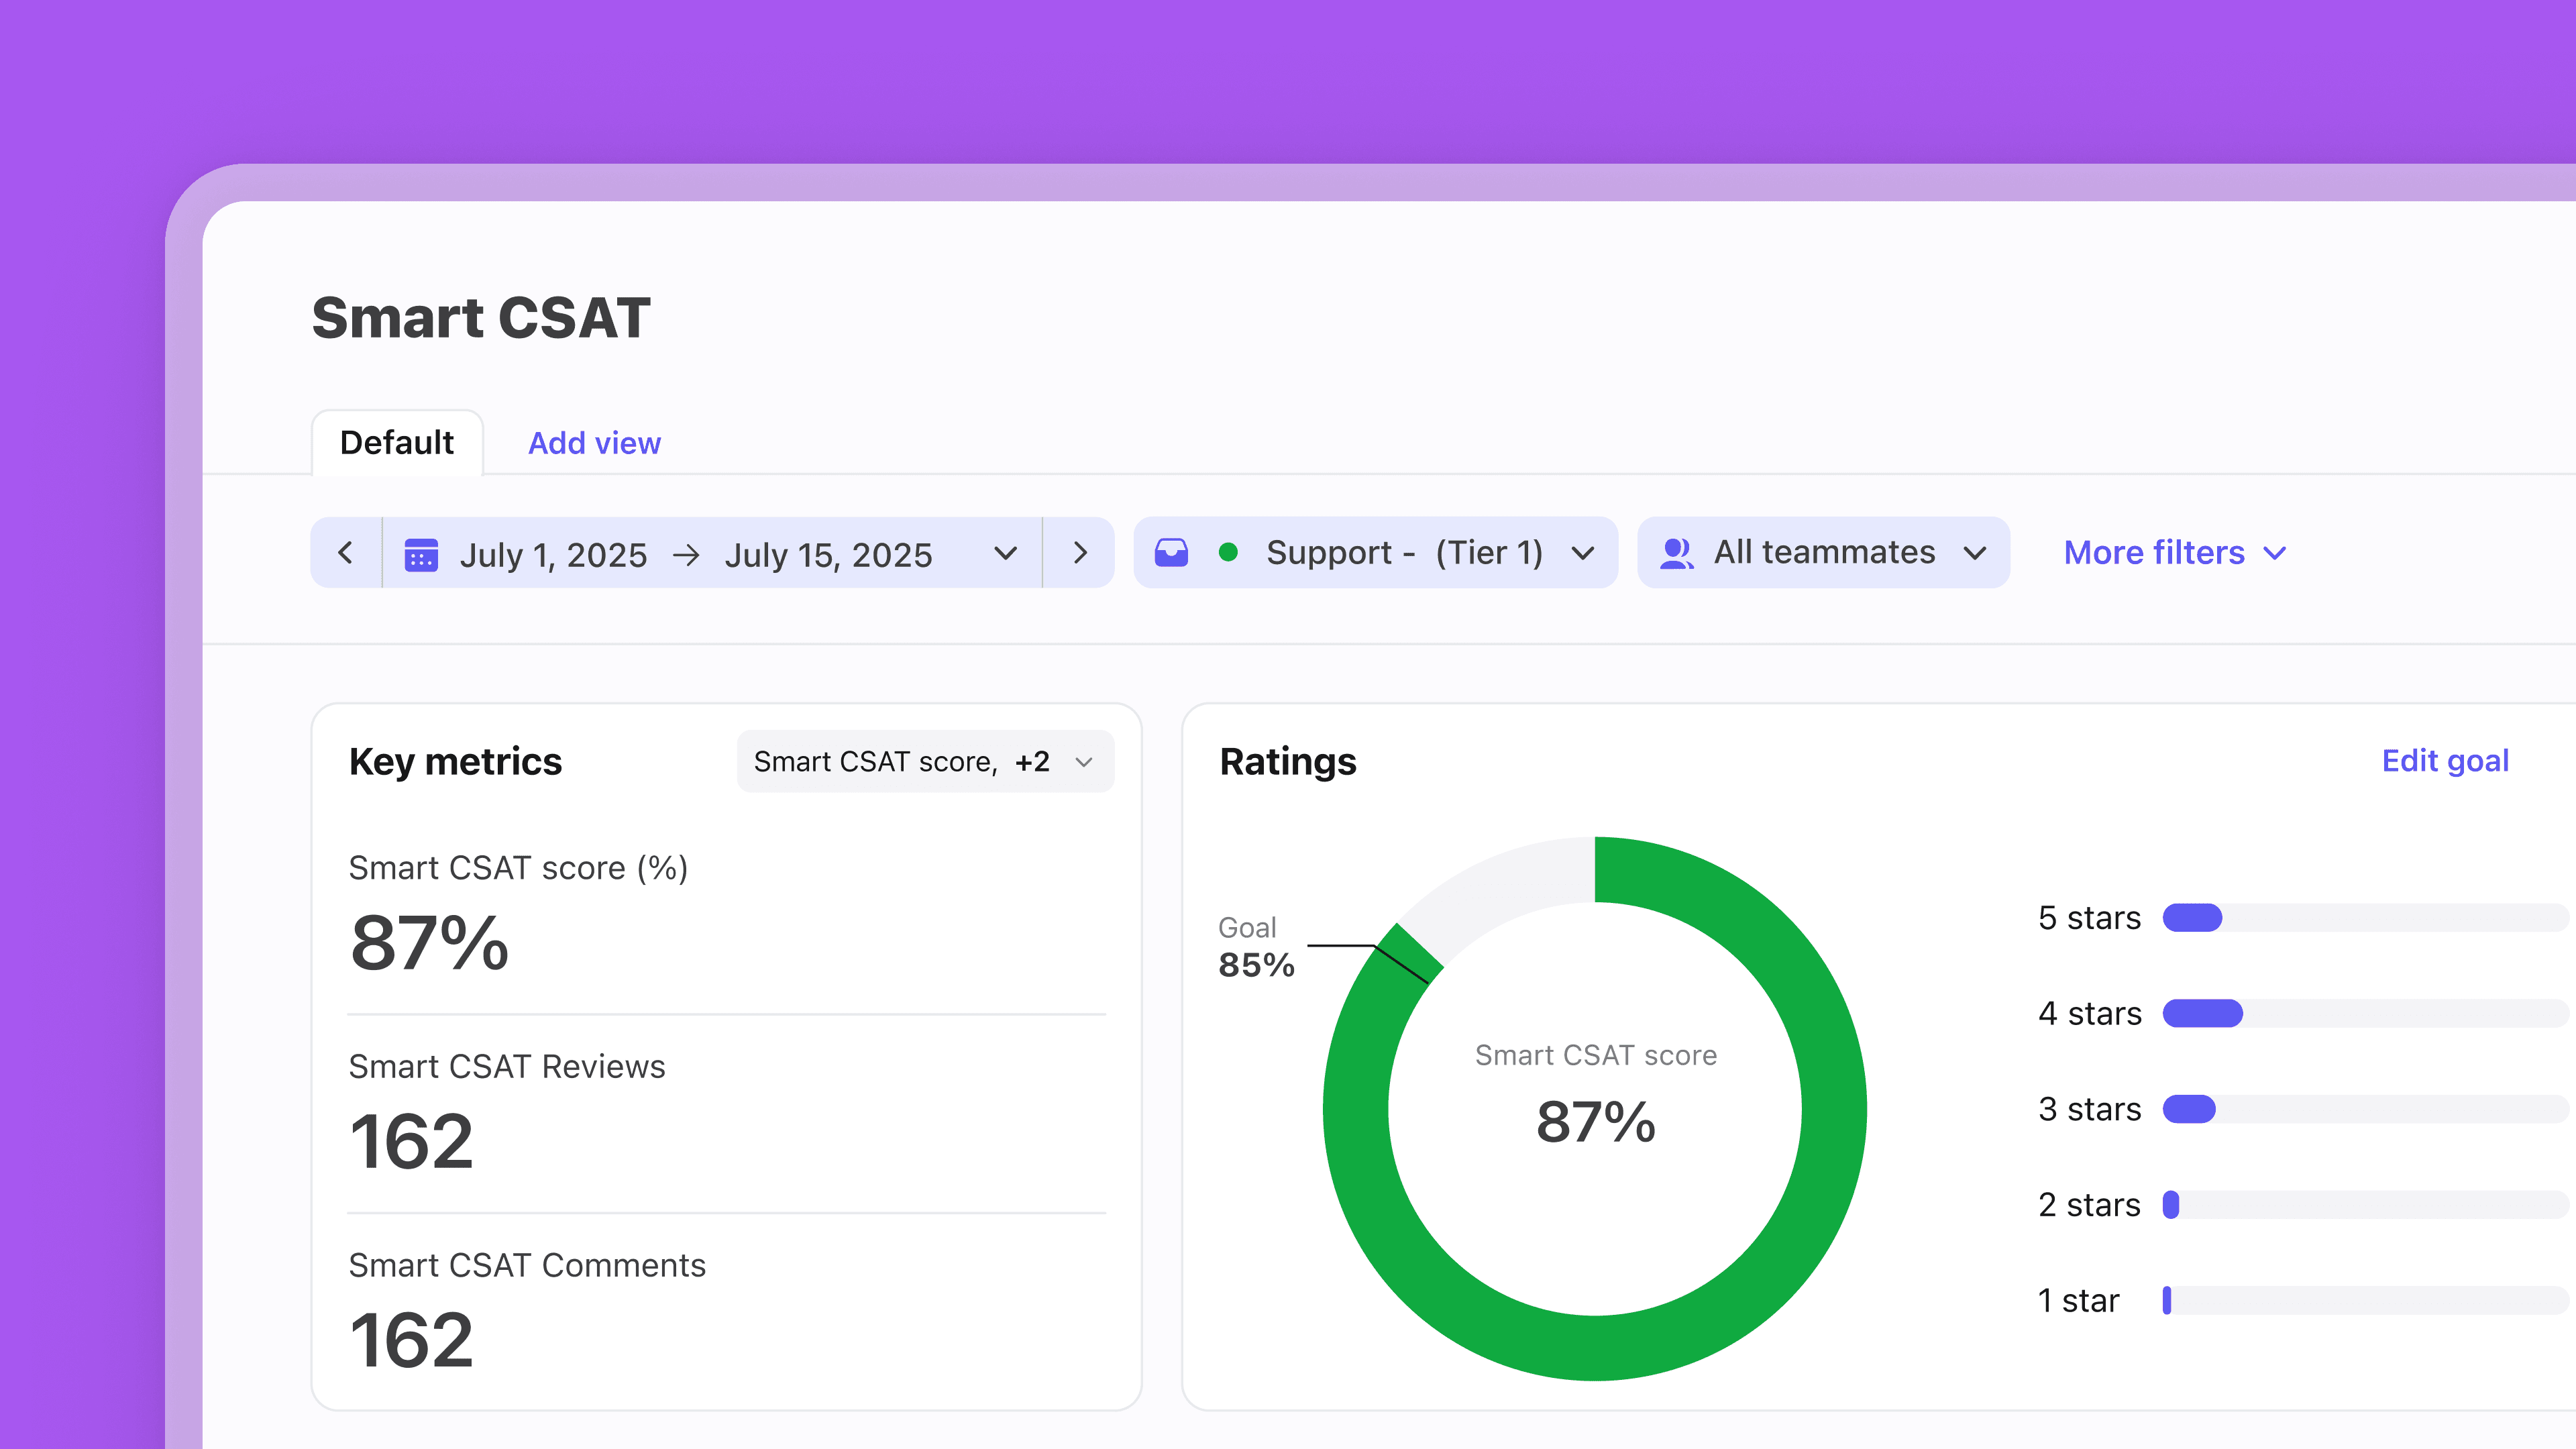
Task: Click the 1 star label
Action: tap(2079, 1300)
